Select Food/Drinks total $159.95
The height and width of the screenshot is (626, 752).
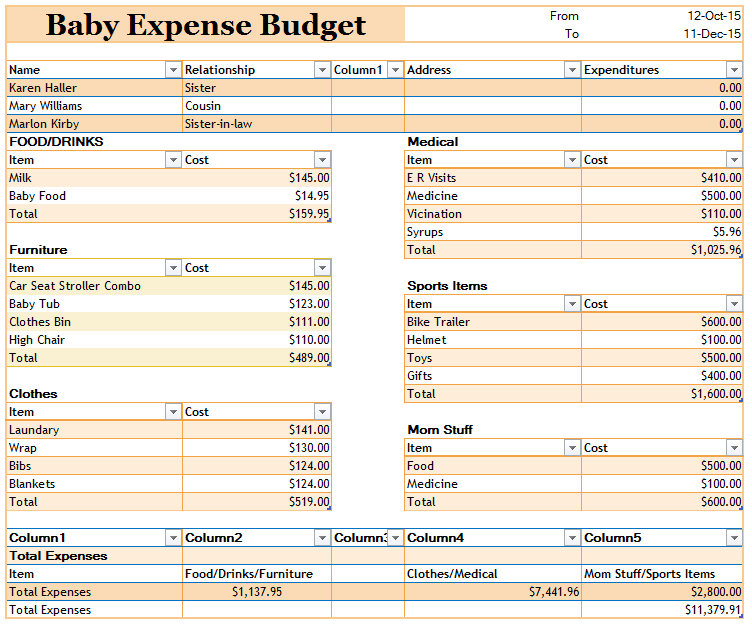pyautogui.click(x=257, y=214)
